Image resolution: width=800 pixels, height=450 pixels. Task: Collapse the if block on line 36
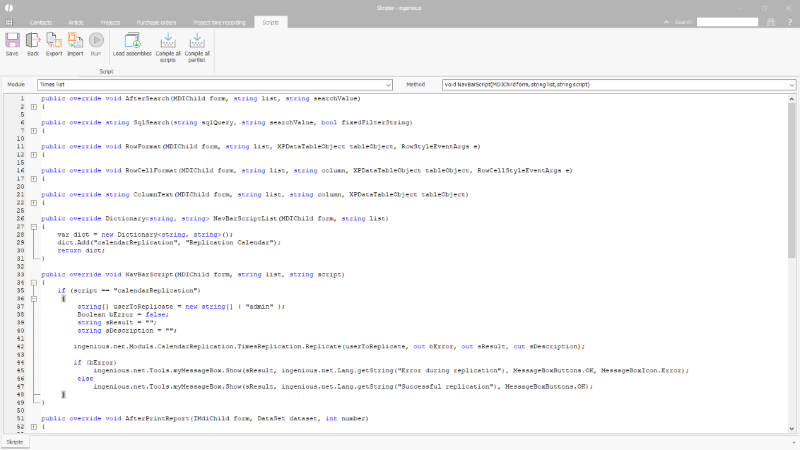[34, 298]
